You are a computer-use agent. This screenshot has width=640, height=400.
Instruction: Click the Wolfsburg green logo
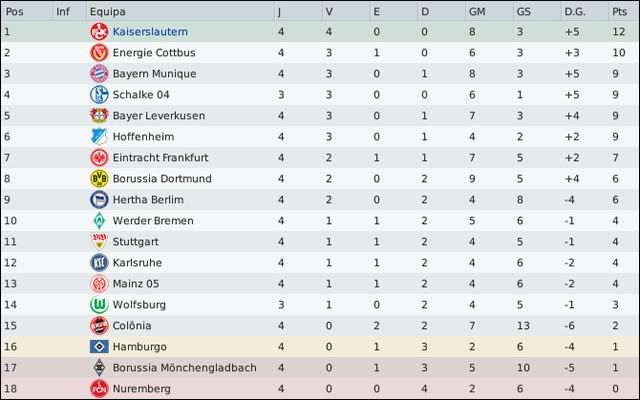(98, 305)
